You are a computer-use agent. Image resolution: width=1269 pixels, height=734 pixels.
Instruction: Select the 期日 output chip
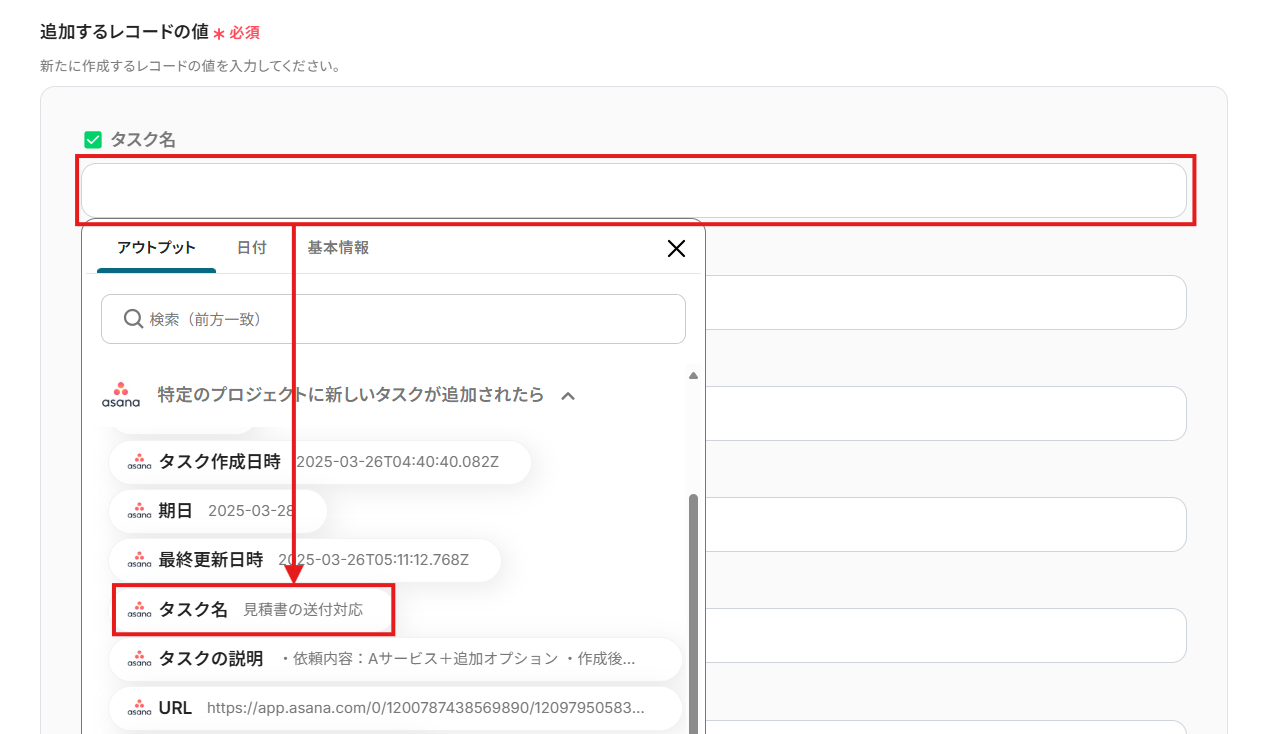218,511
